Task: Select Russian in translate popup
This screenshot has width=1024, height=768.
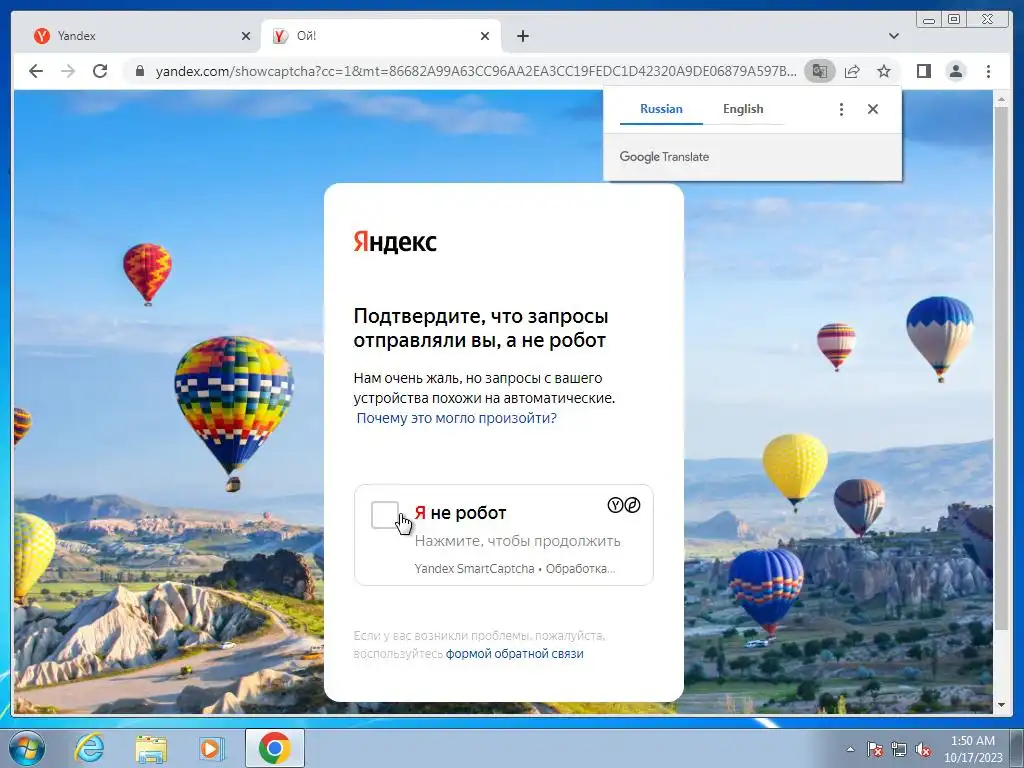Action: [x=661, y=109]
